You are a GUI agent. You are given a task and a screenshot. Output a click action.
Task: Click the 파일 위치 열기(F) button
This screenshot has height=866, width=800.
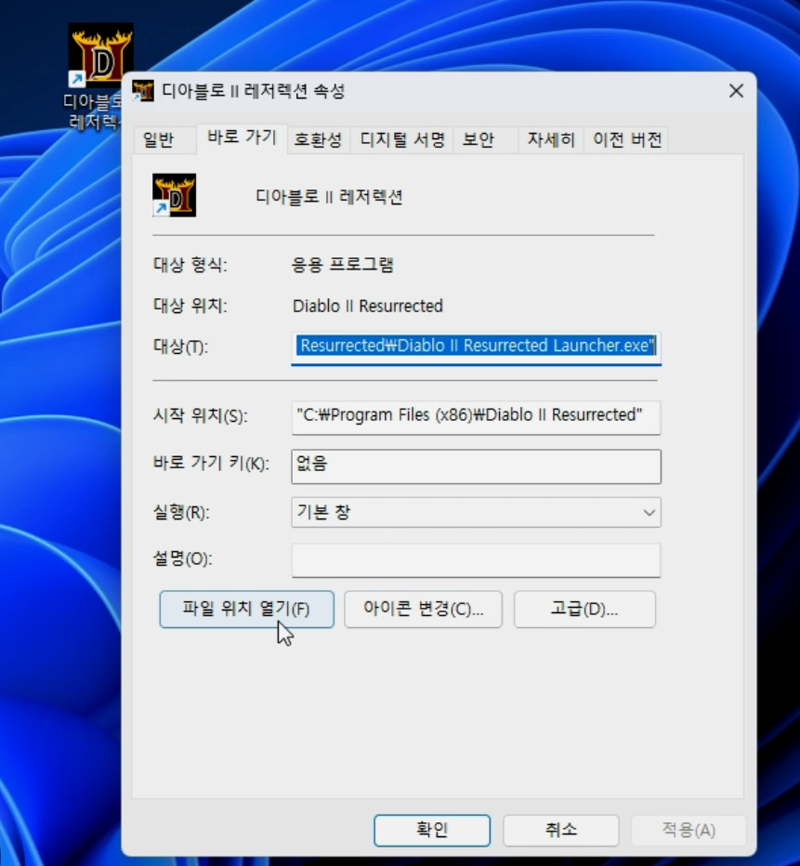246,609
